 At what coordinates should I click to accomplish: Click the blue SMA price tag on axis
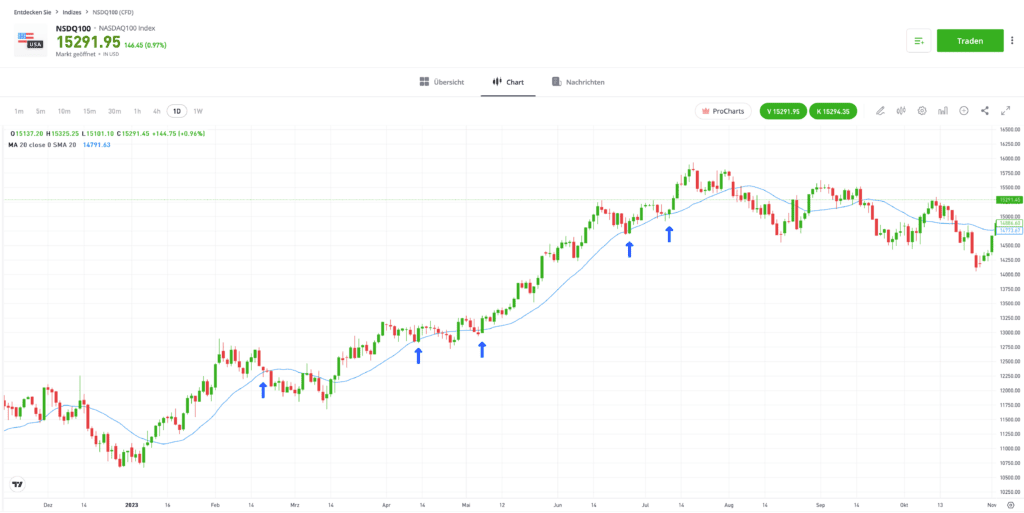pos(1009,230)
